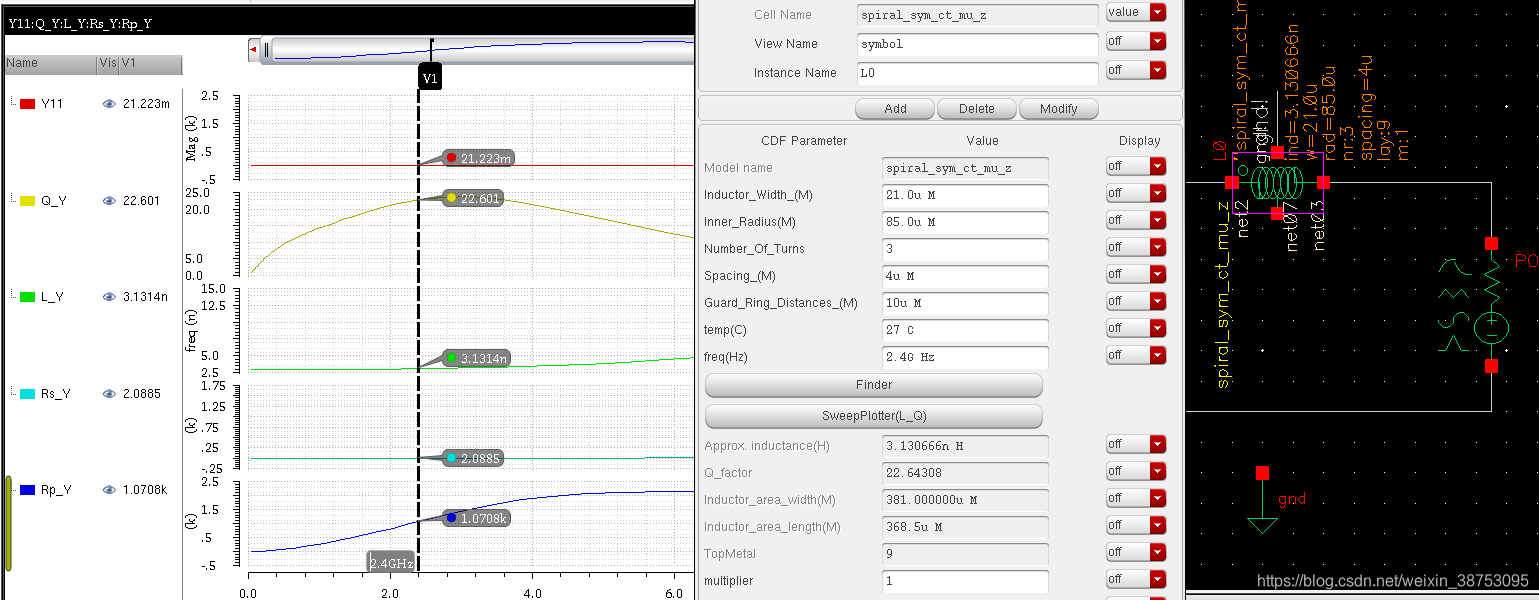Click the Spacing field with 4u M

[x=966, y=276]
